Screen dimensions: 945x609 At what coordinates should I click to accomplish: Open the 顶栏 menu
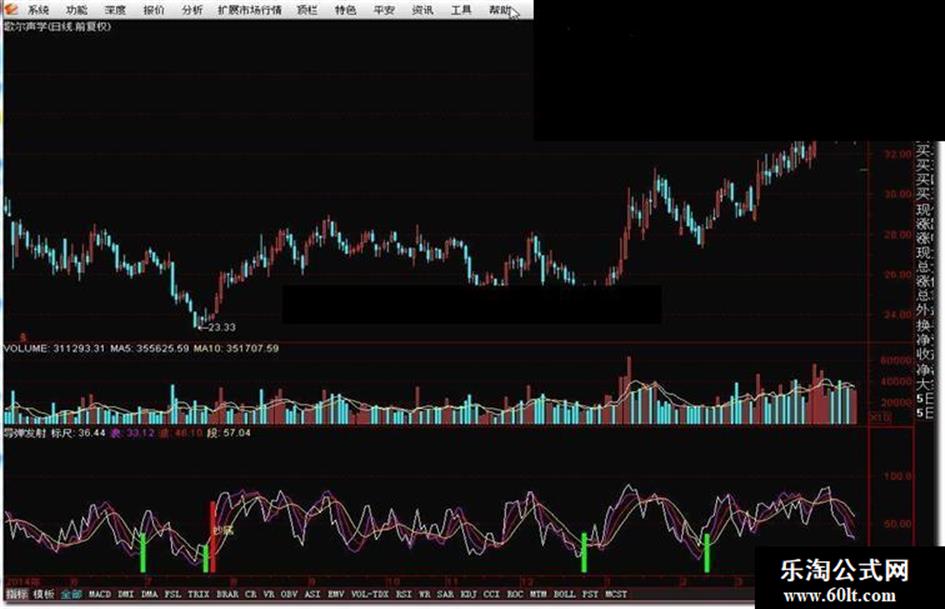point(307,10)
